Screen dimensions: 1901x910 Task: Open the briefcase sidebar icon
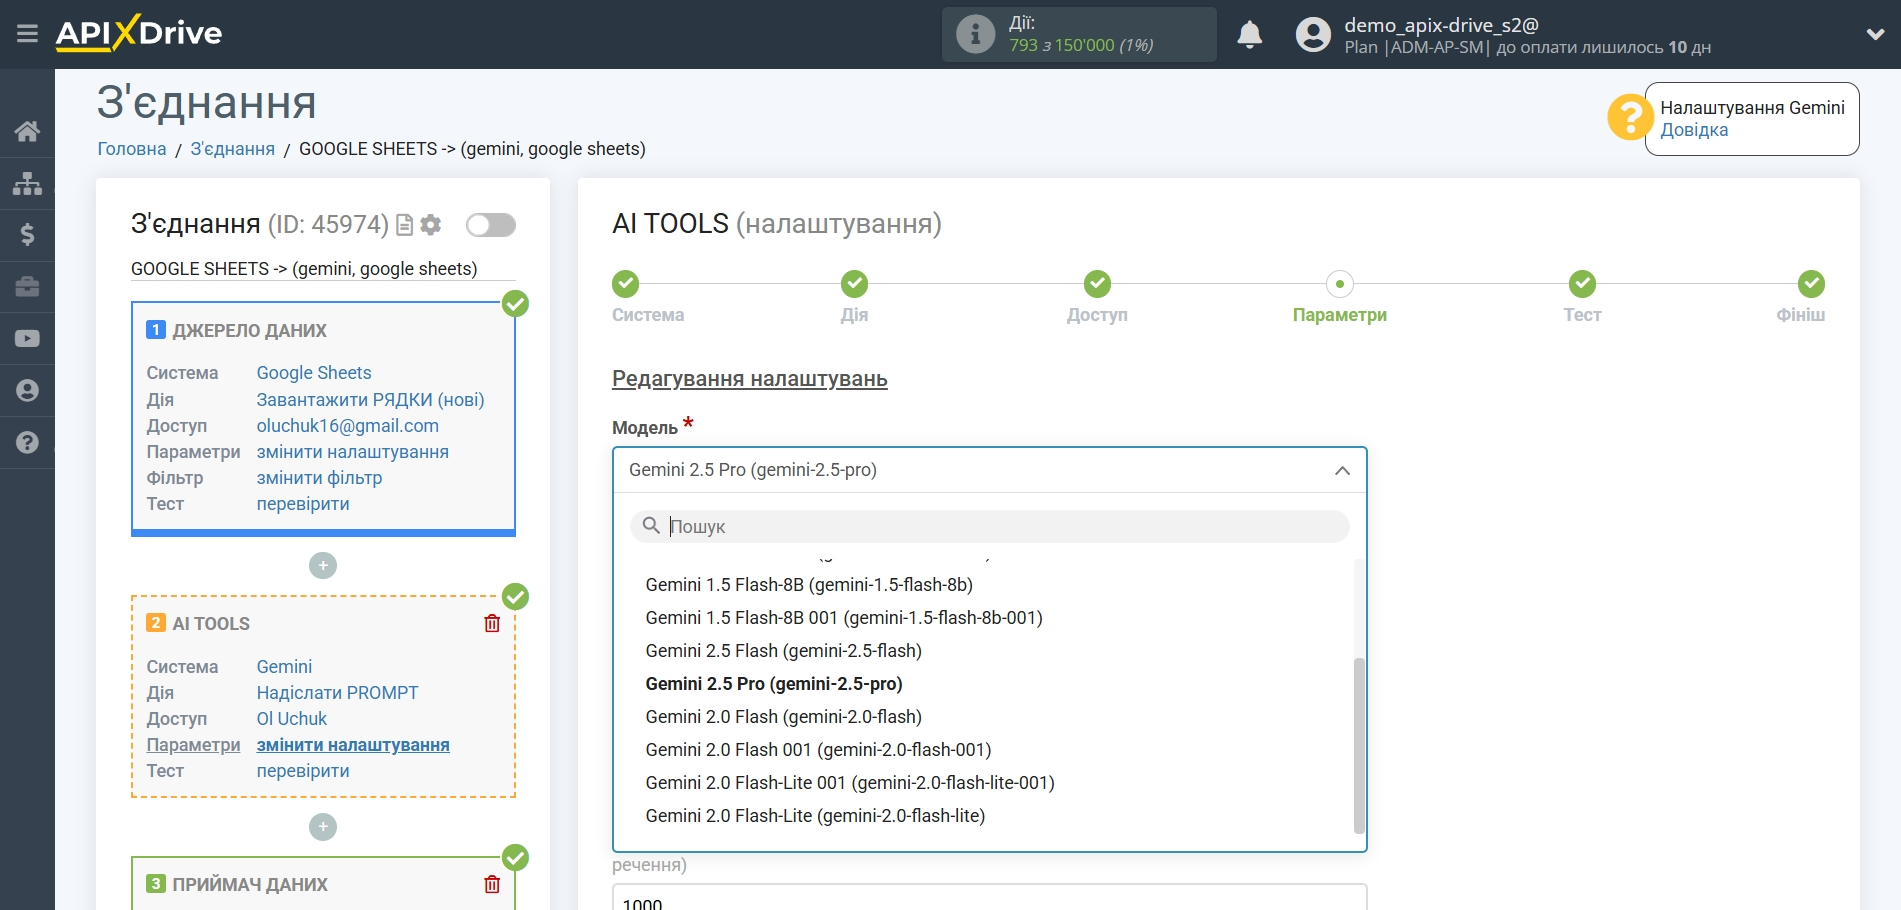click(x=27, y=287)
